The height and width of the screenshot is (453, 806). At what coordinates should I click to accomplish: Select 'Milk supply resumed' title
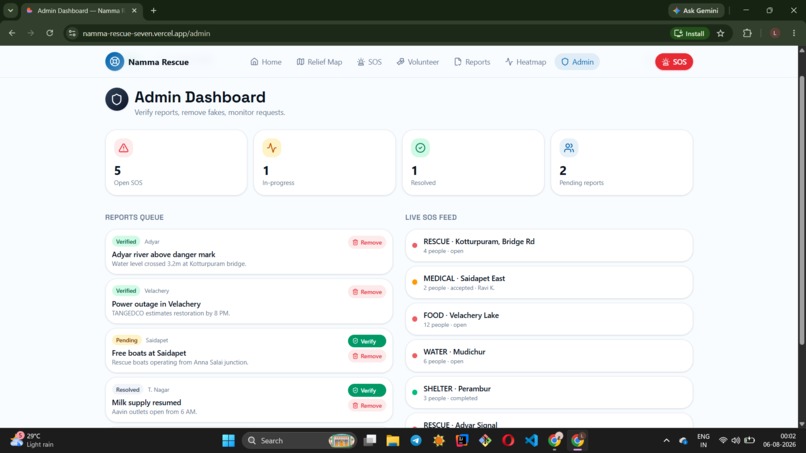[x=146, y=402]
